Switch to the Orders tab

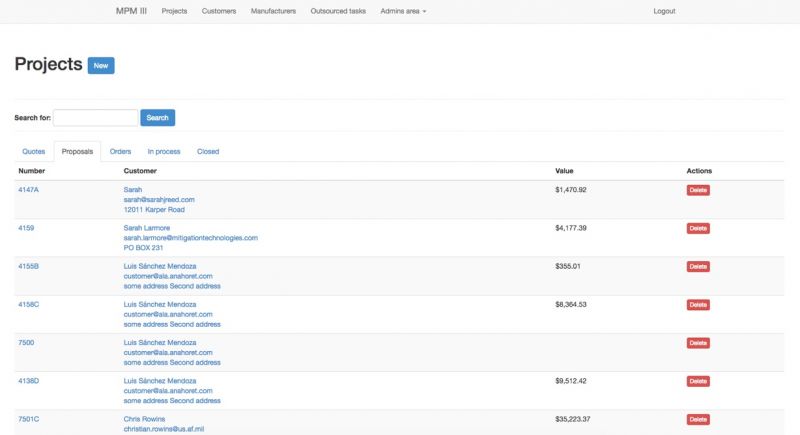(120, 151)
